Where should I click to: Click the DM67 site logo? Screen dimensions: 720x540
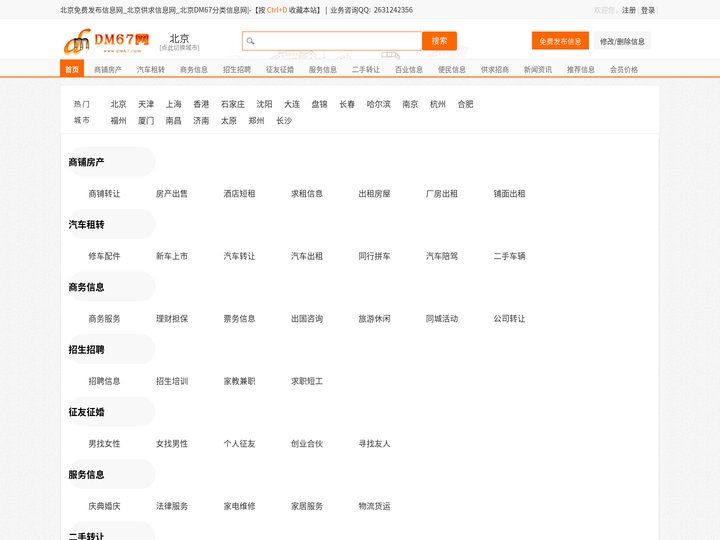(x=107, y=41)
